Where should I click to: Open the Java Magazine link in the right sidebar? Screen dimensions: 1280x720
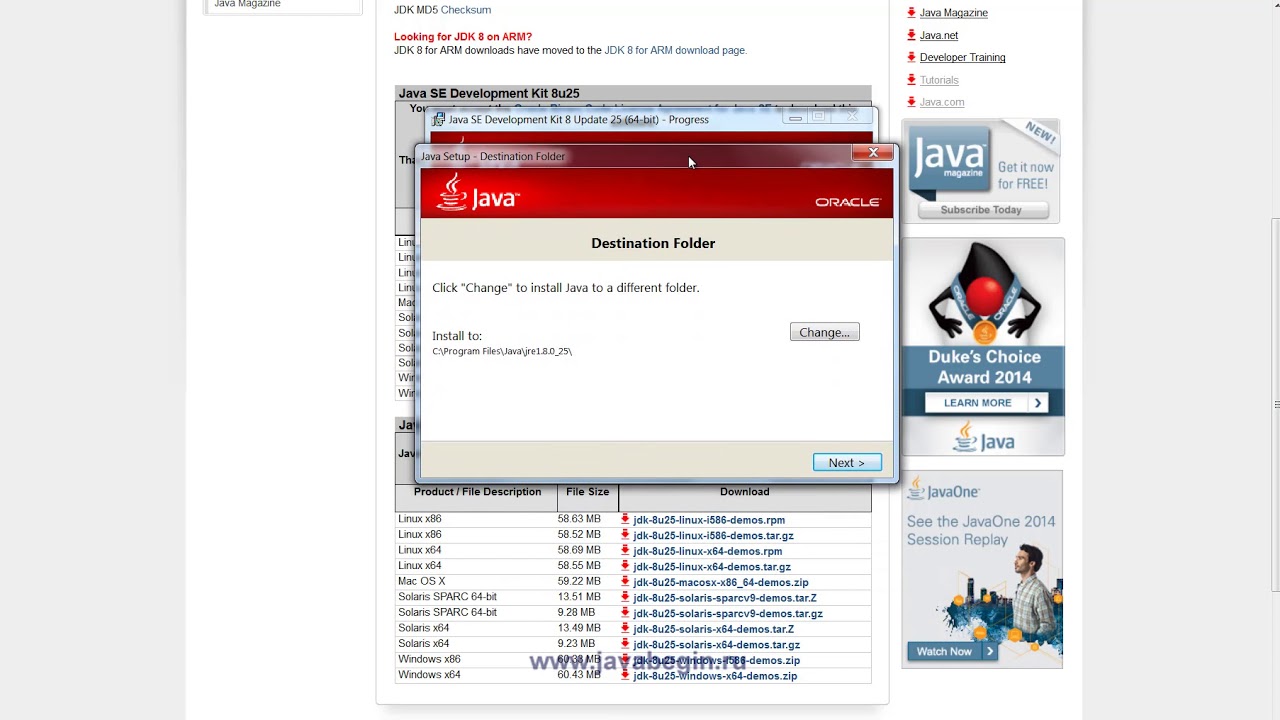coord(953,13)
